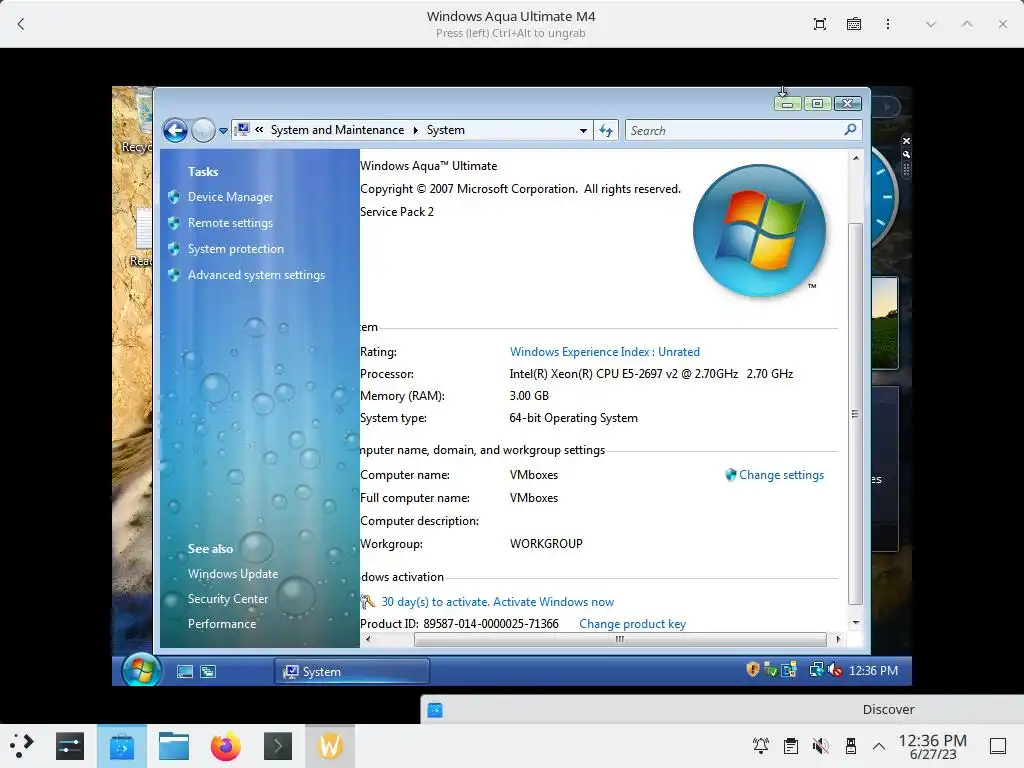Open the keyboard shortcuts icon in header

(854, 24)
